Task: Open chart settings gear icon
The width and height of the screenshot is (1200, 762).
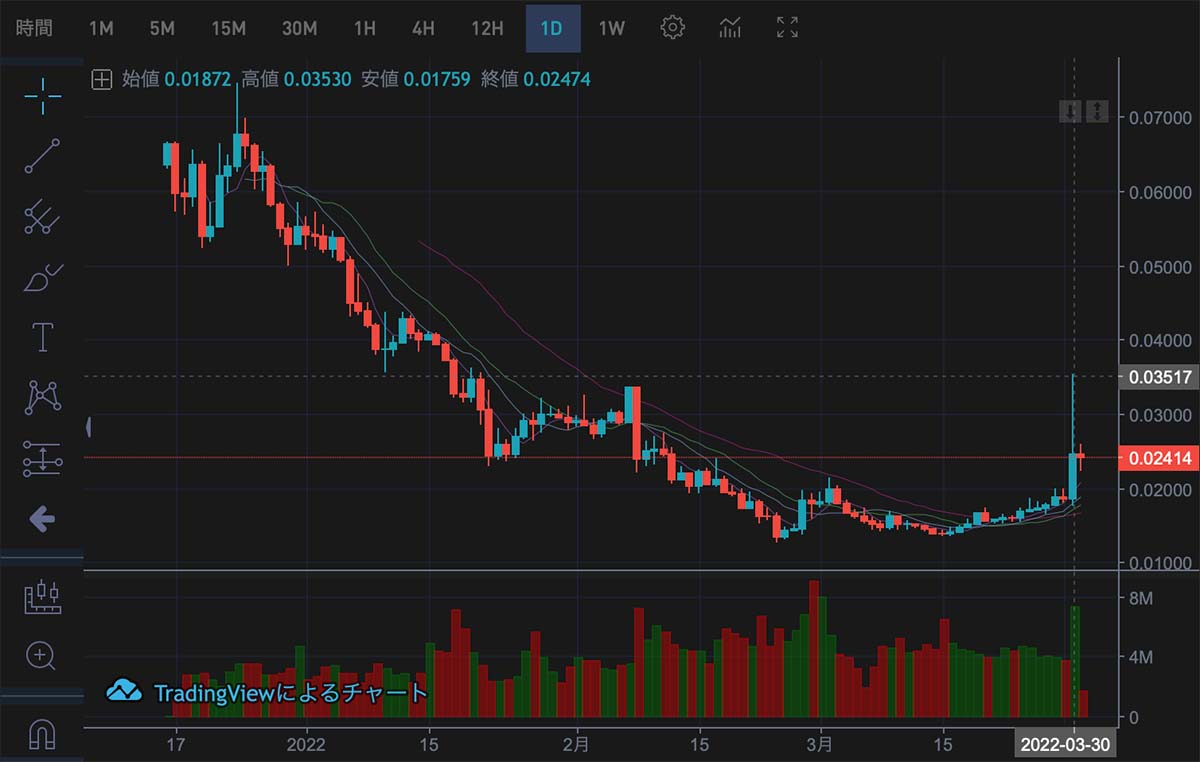Action: coord(673,27)
